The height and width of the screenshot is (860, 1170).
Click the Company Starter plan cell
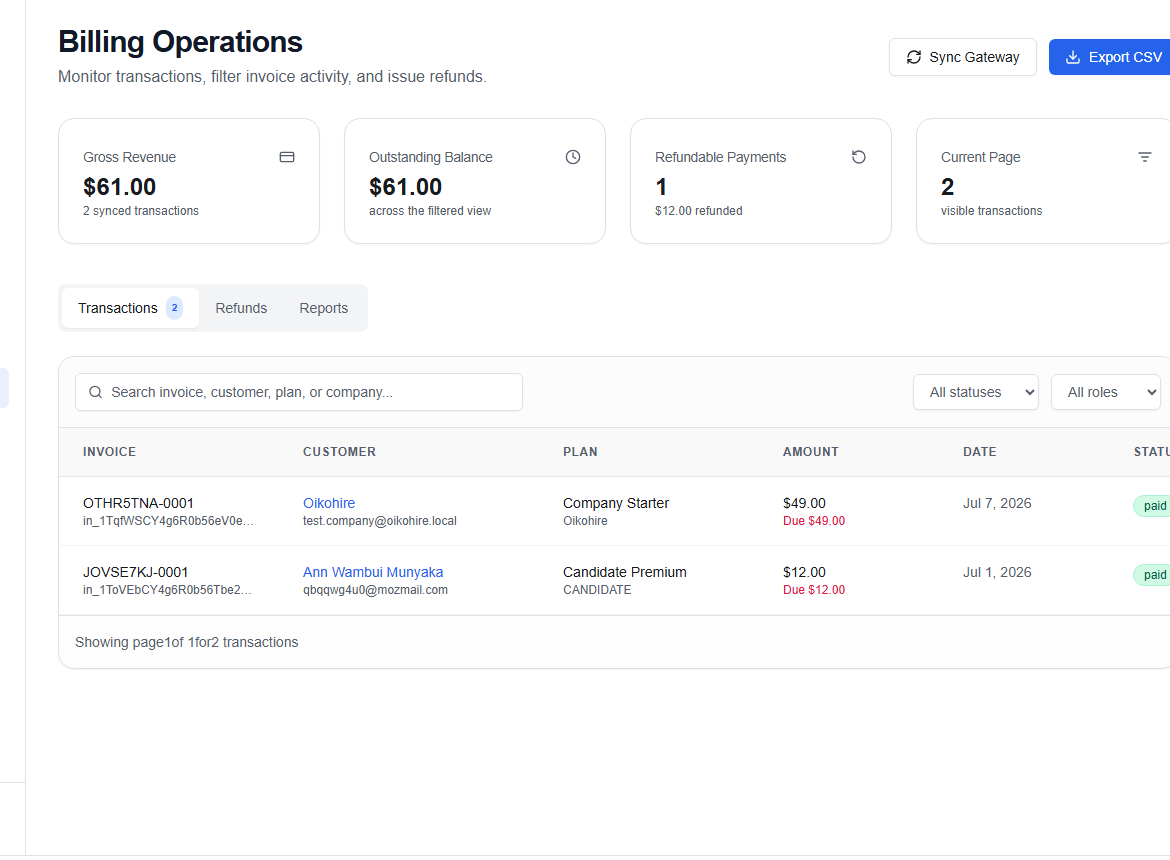coord(616,503)
